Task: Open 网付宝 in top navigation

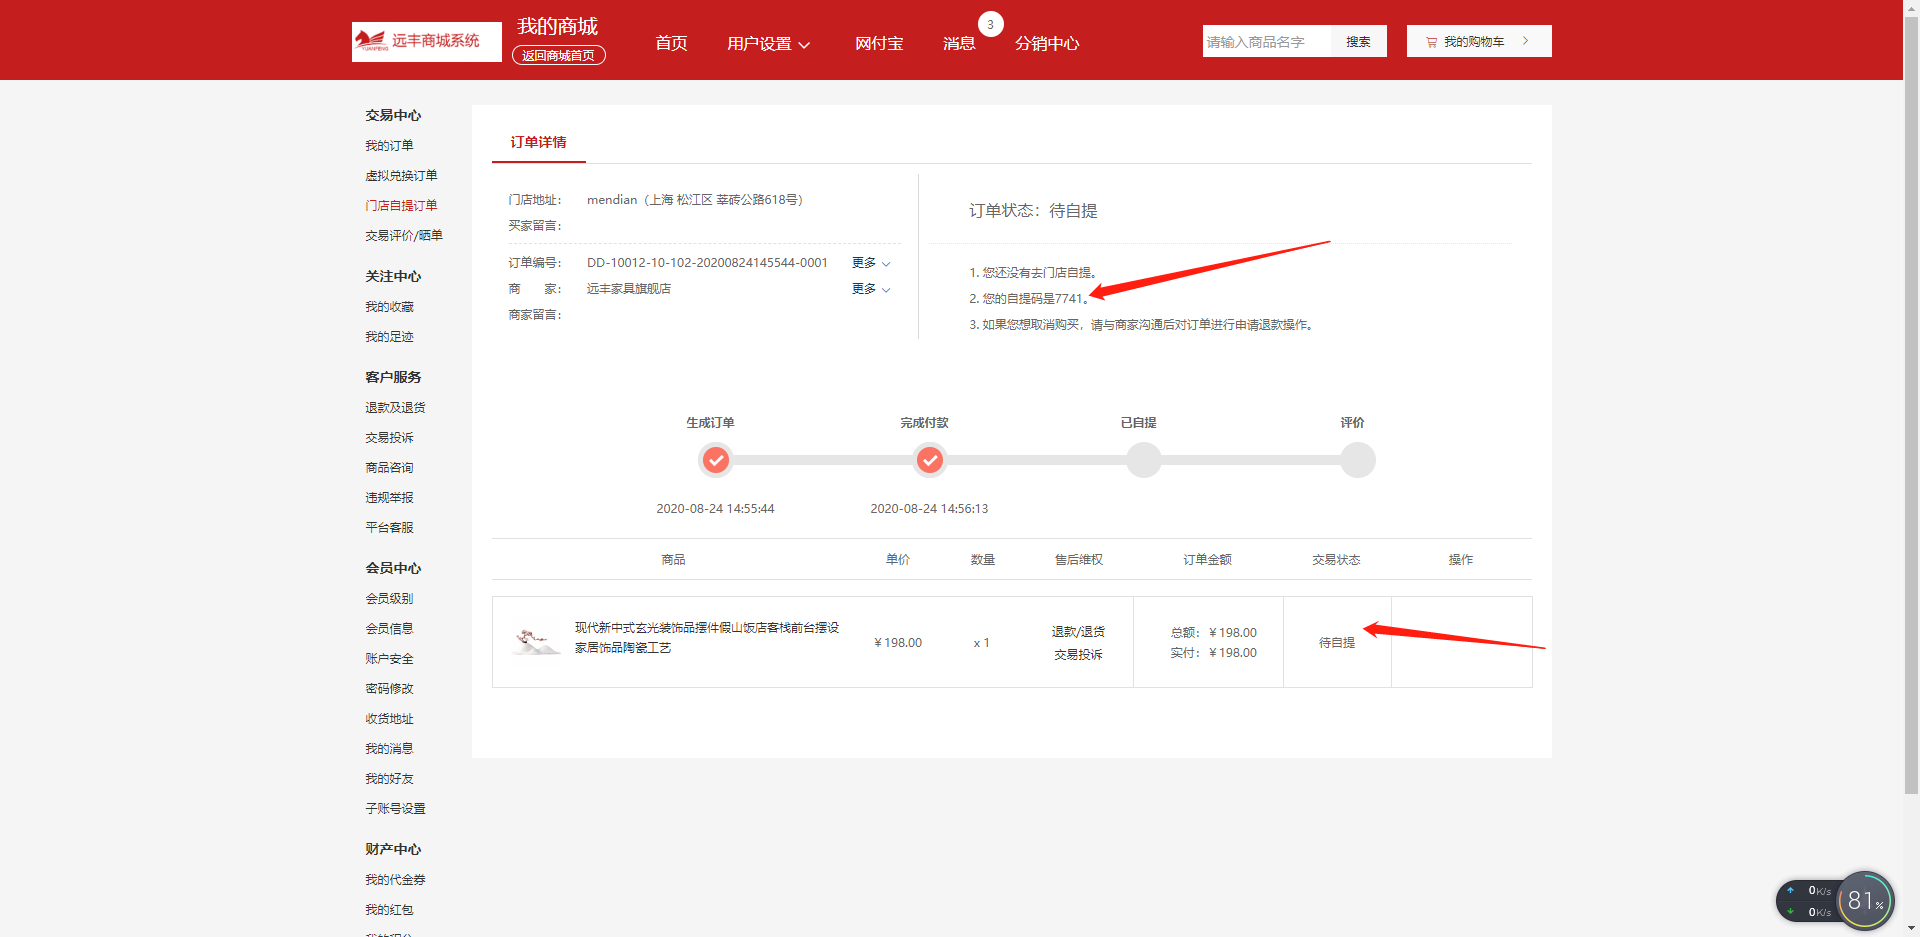Action: [879, 44]
